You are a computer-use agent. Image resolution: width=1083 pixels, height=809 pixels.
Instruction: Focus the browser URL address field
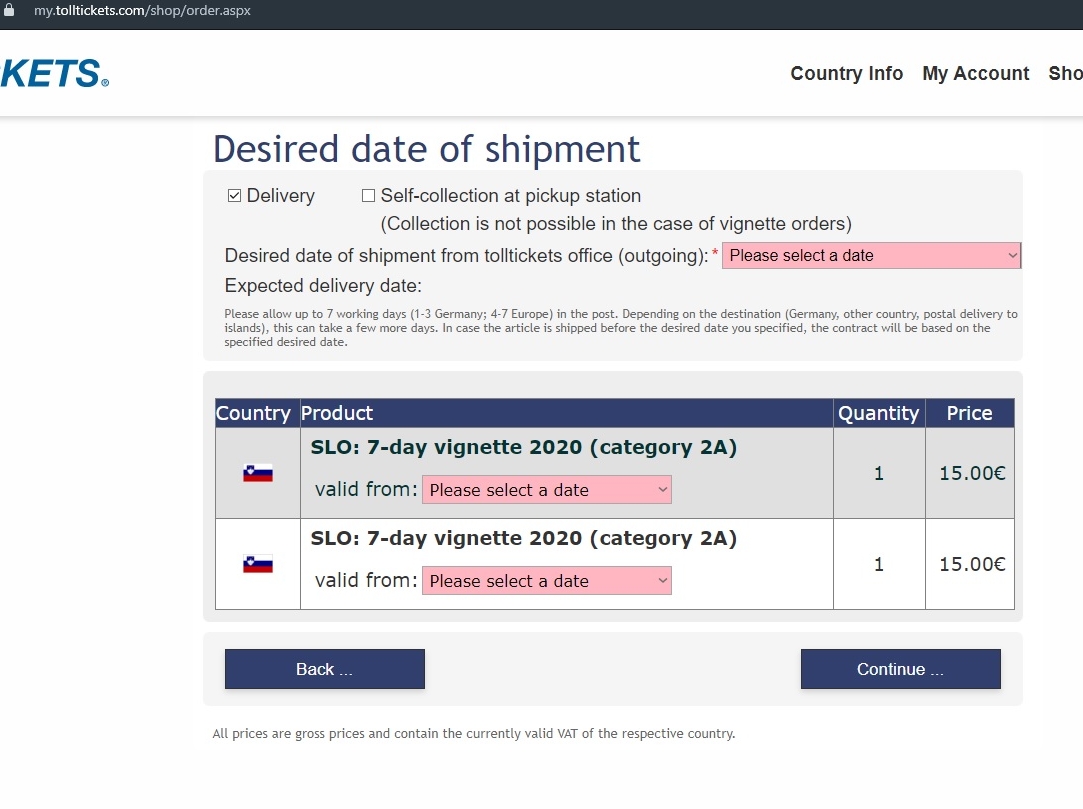142,10
